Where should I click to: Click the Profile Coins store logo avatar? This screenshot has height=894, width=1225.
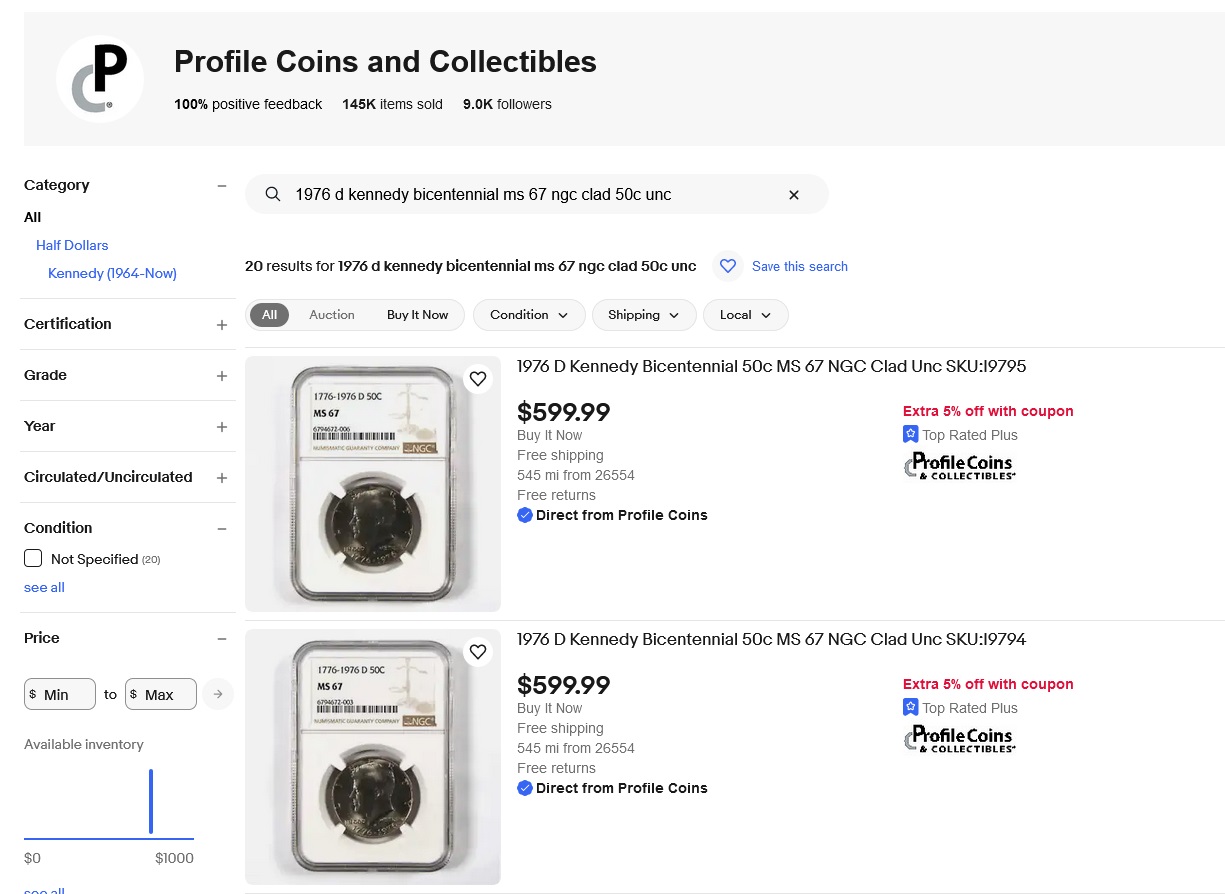coord(100,79)
